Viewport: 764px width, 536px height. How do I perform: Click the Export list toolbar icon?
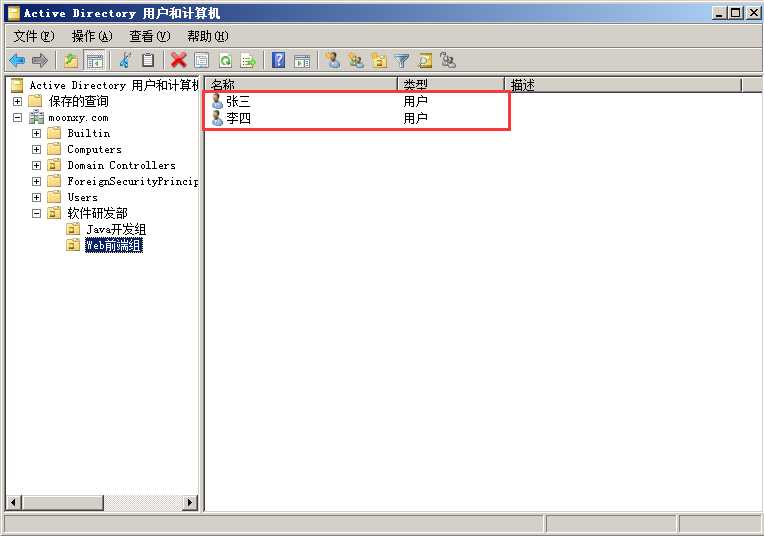pyautogui.click(x=248, y=60)
